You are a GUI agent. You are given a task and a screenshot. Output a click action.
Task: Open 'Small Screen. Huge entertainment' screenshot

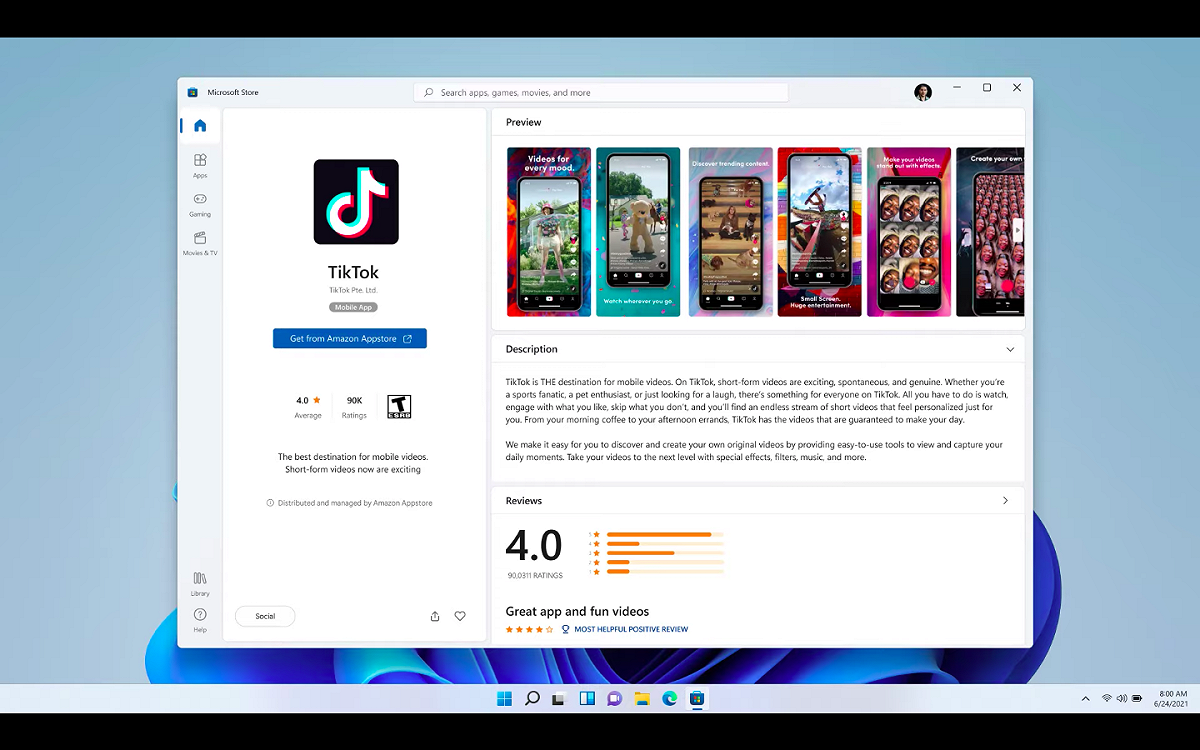click(x=820, y=232)
